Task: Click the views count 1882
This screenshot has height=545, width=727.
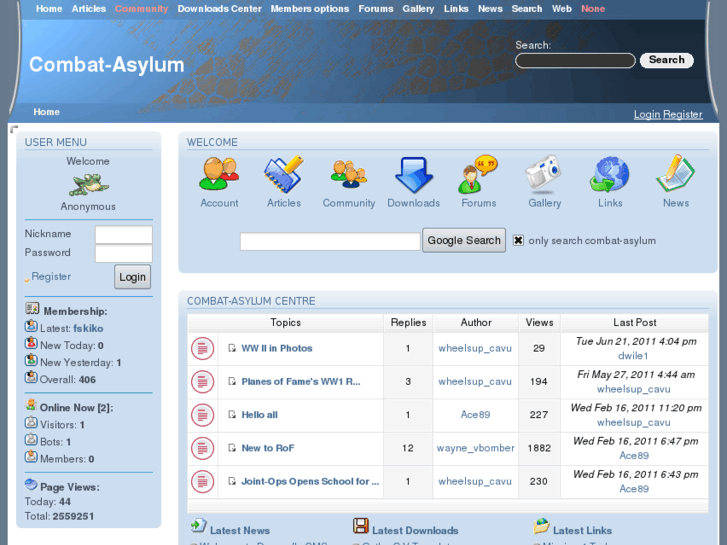Action: pos(539,448)
